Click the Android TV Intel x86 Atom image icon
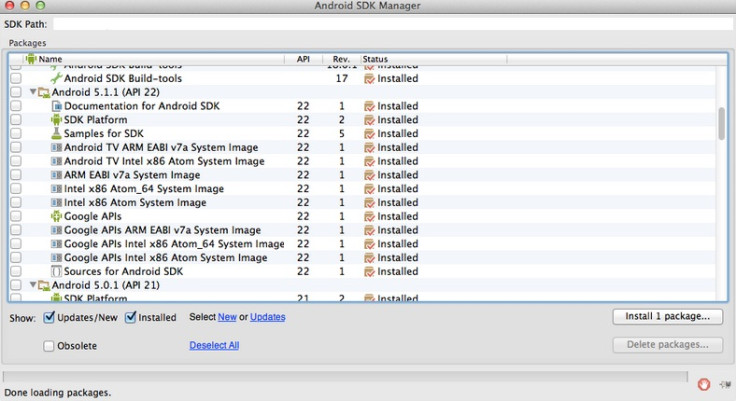736x401 pixels. pos(56,161)
